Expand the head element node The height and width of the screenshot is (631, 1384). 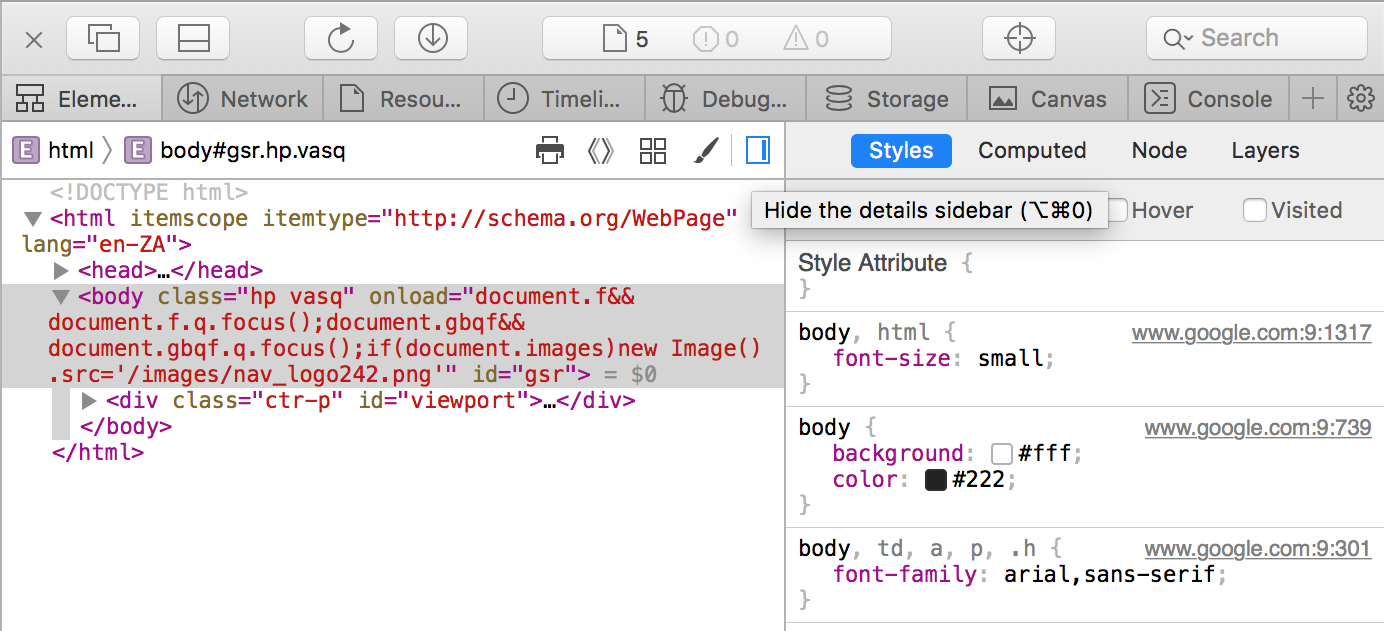[61, 271]
